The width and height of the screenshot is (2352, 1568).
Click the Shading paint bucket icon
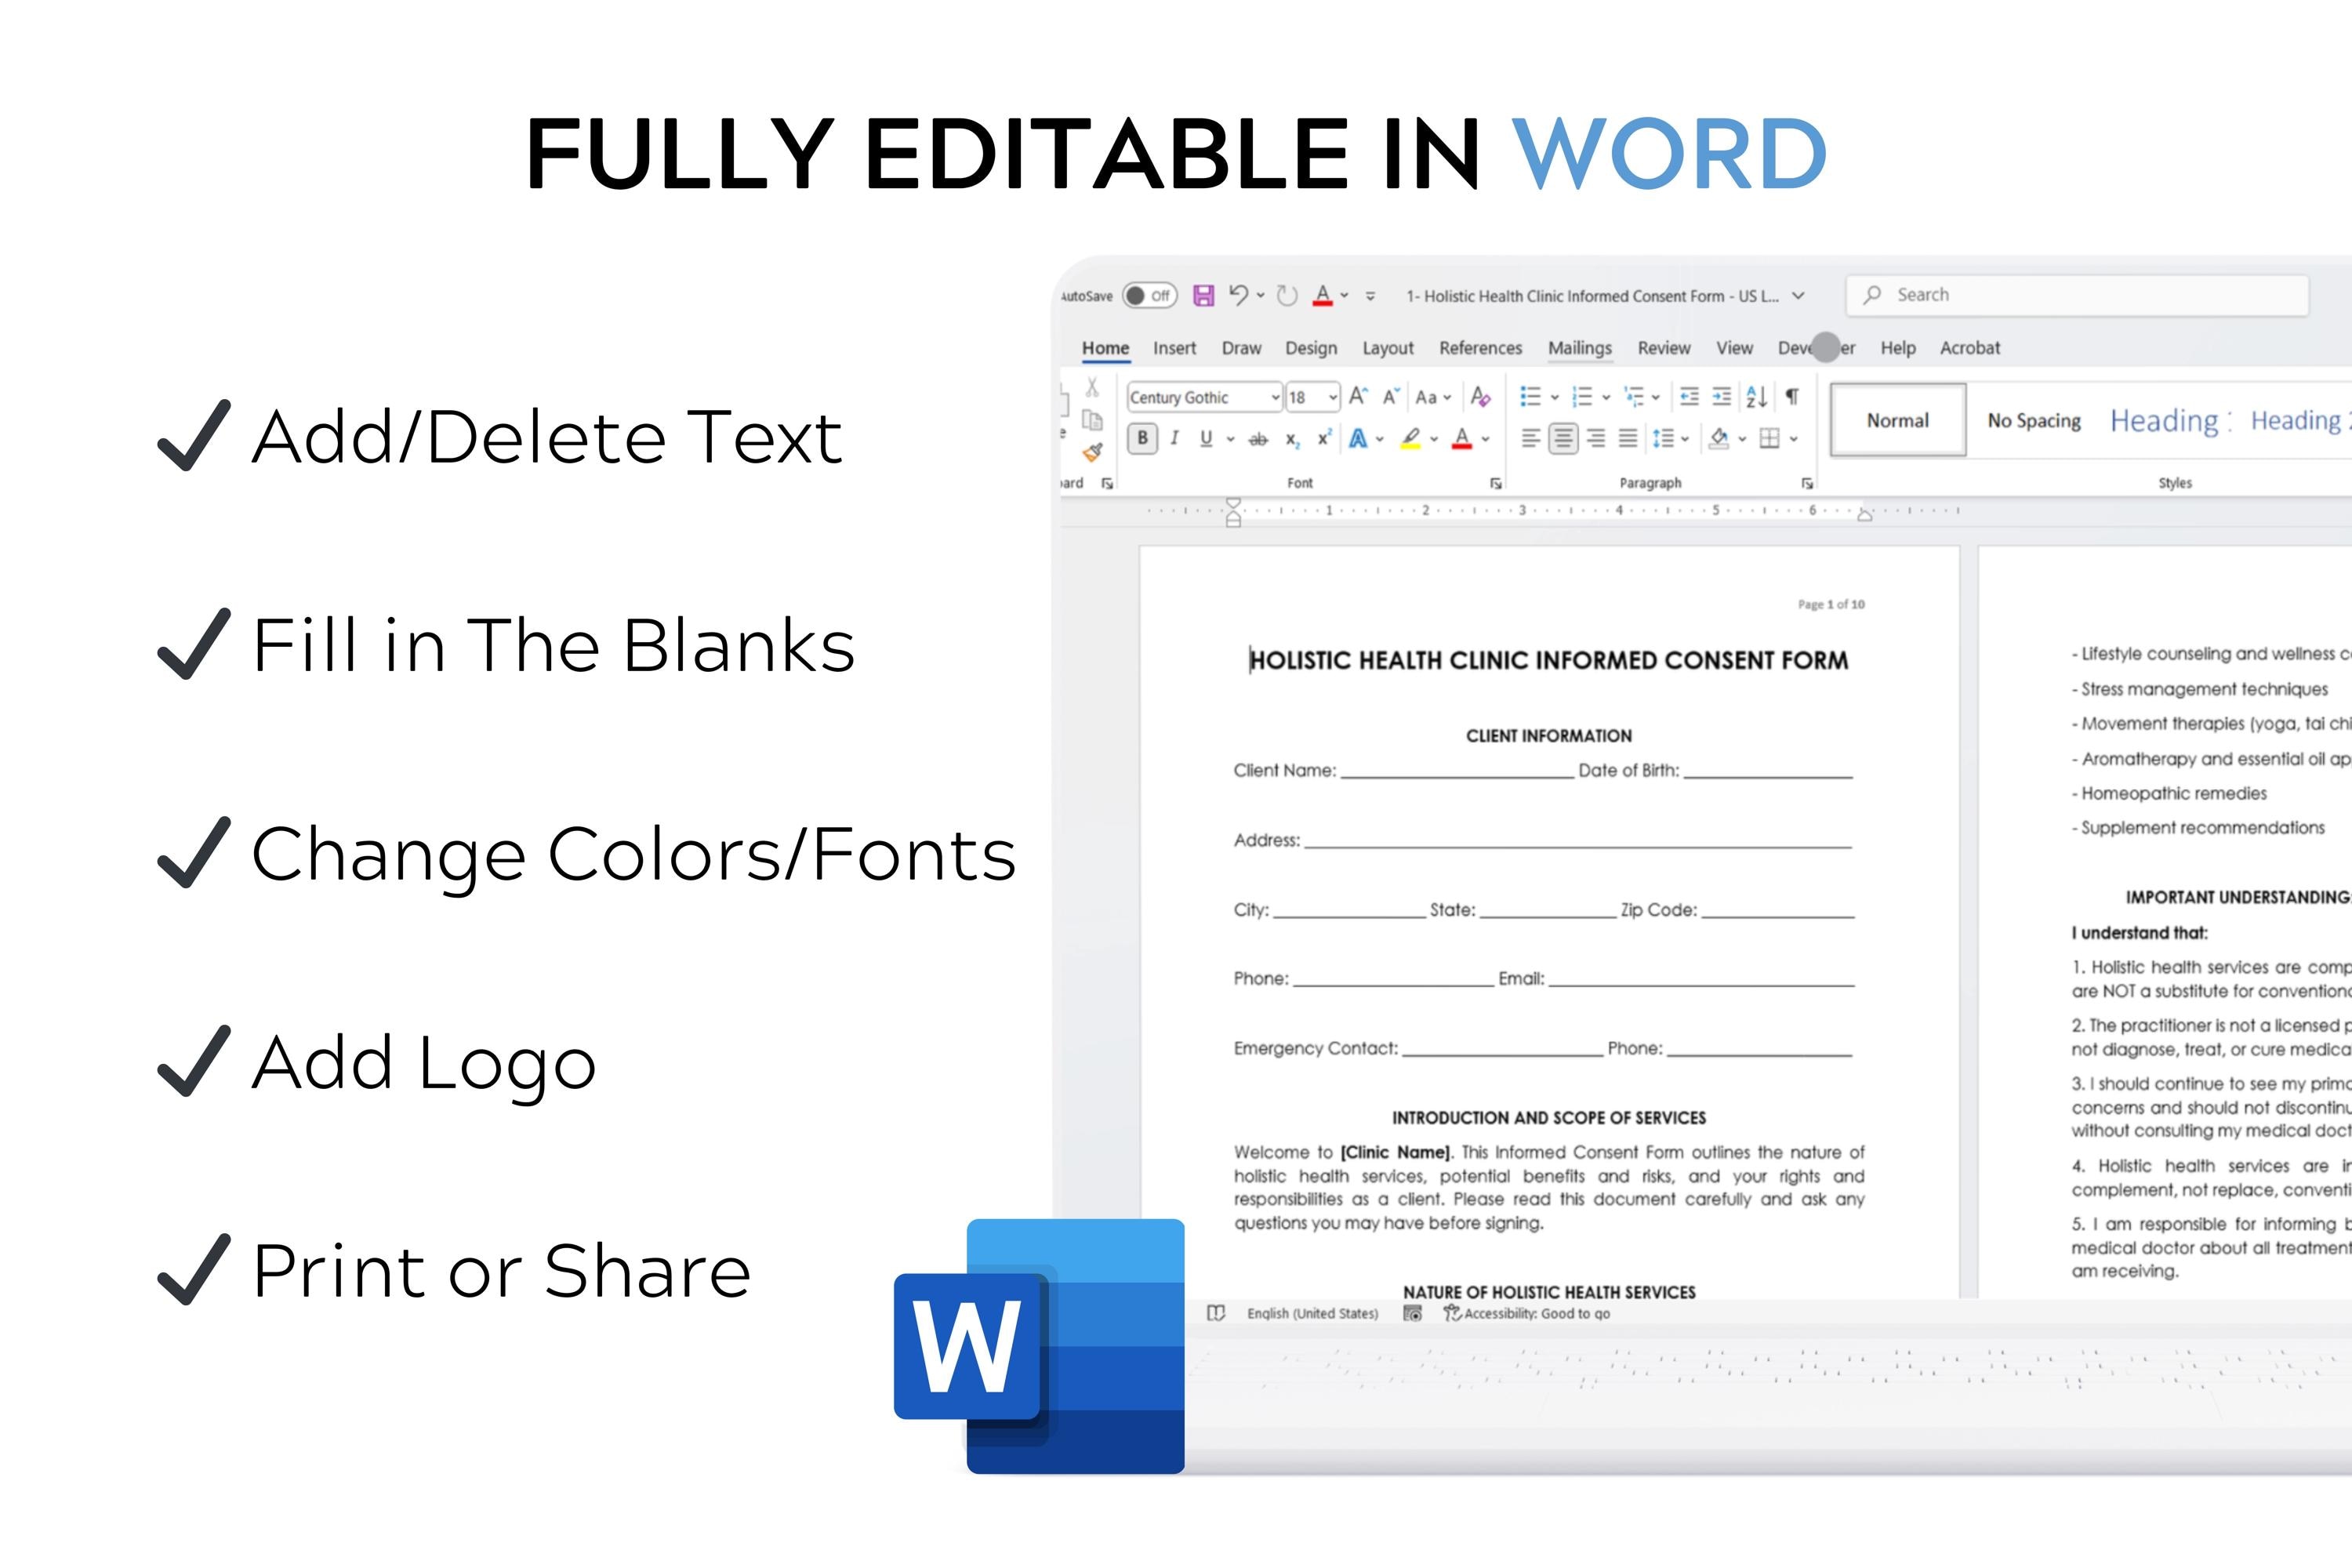click(1719, 438)
